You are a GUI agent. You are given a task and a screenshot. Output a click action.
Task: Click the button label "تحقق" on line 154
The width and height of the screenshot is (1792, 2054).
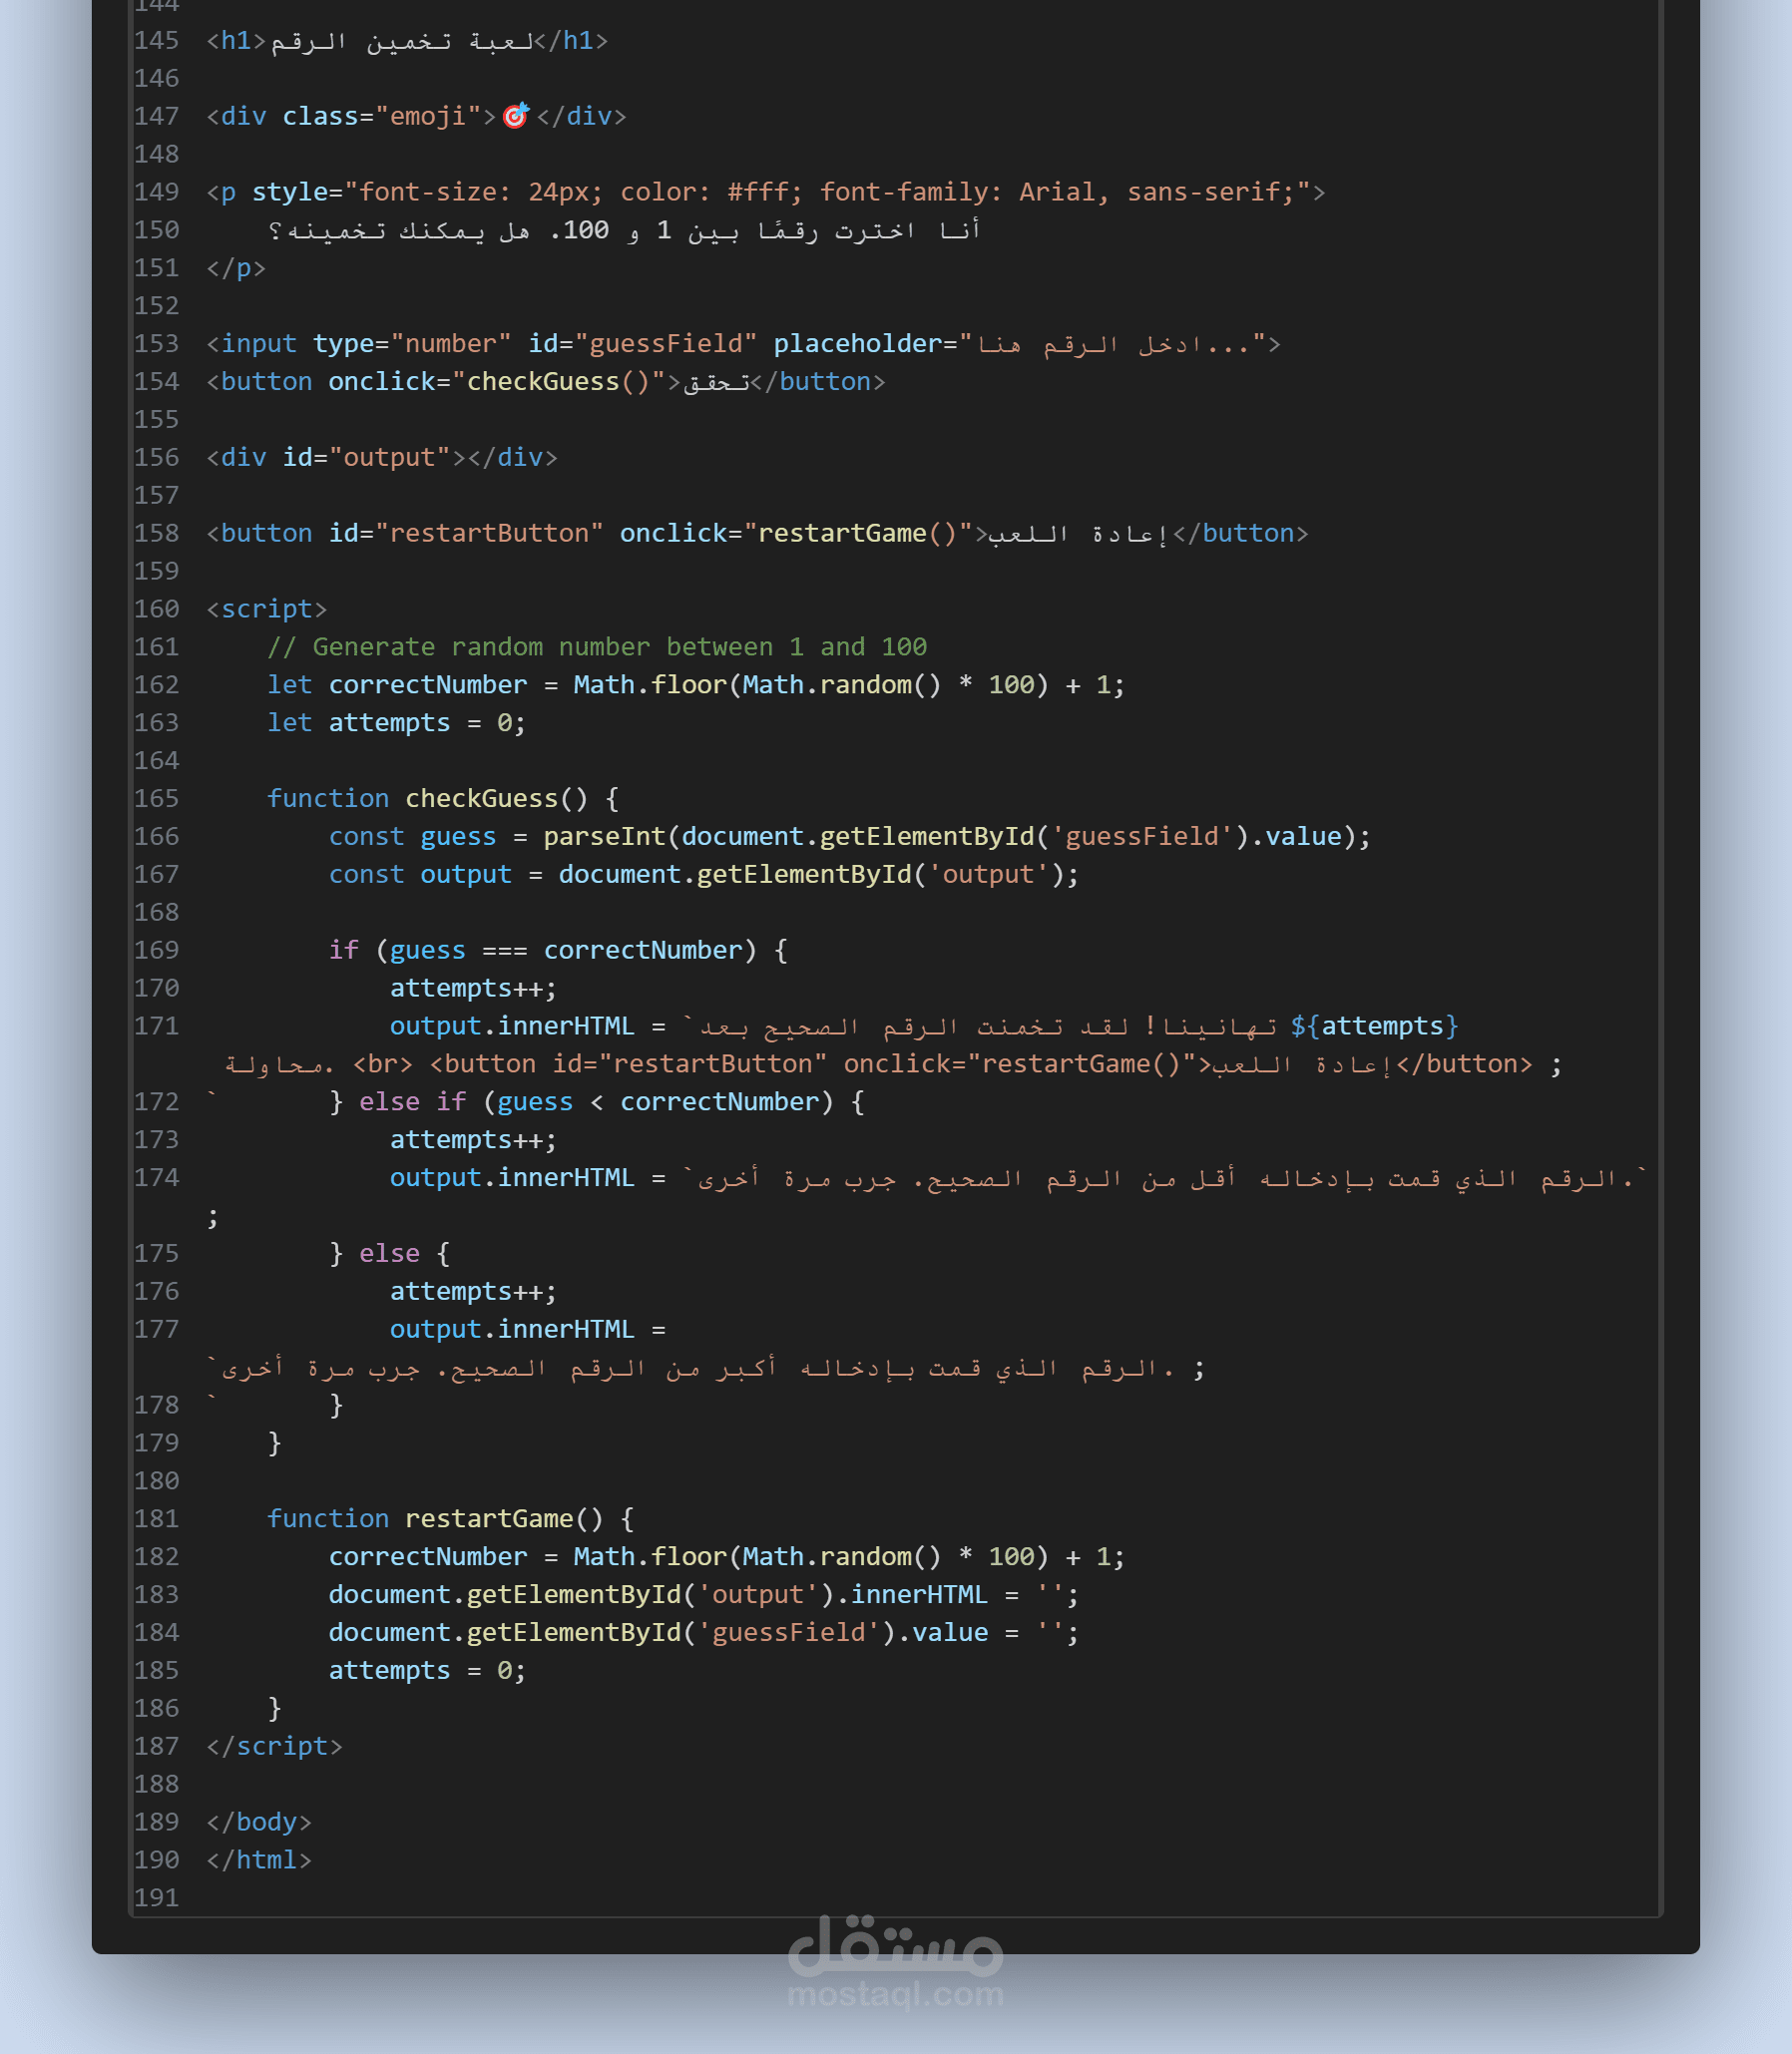coord(716,382)
